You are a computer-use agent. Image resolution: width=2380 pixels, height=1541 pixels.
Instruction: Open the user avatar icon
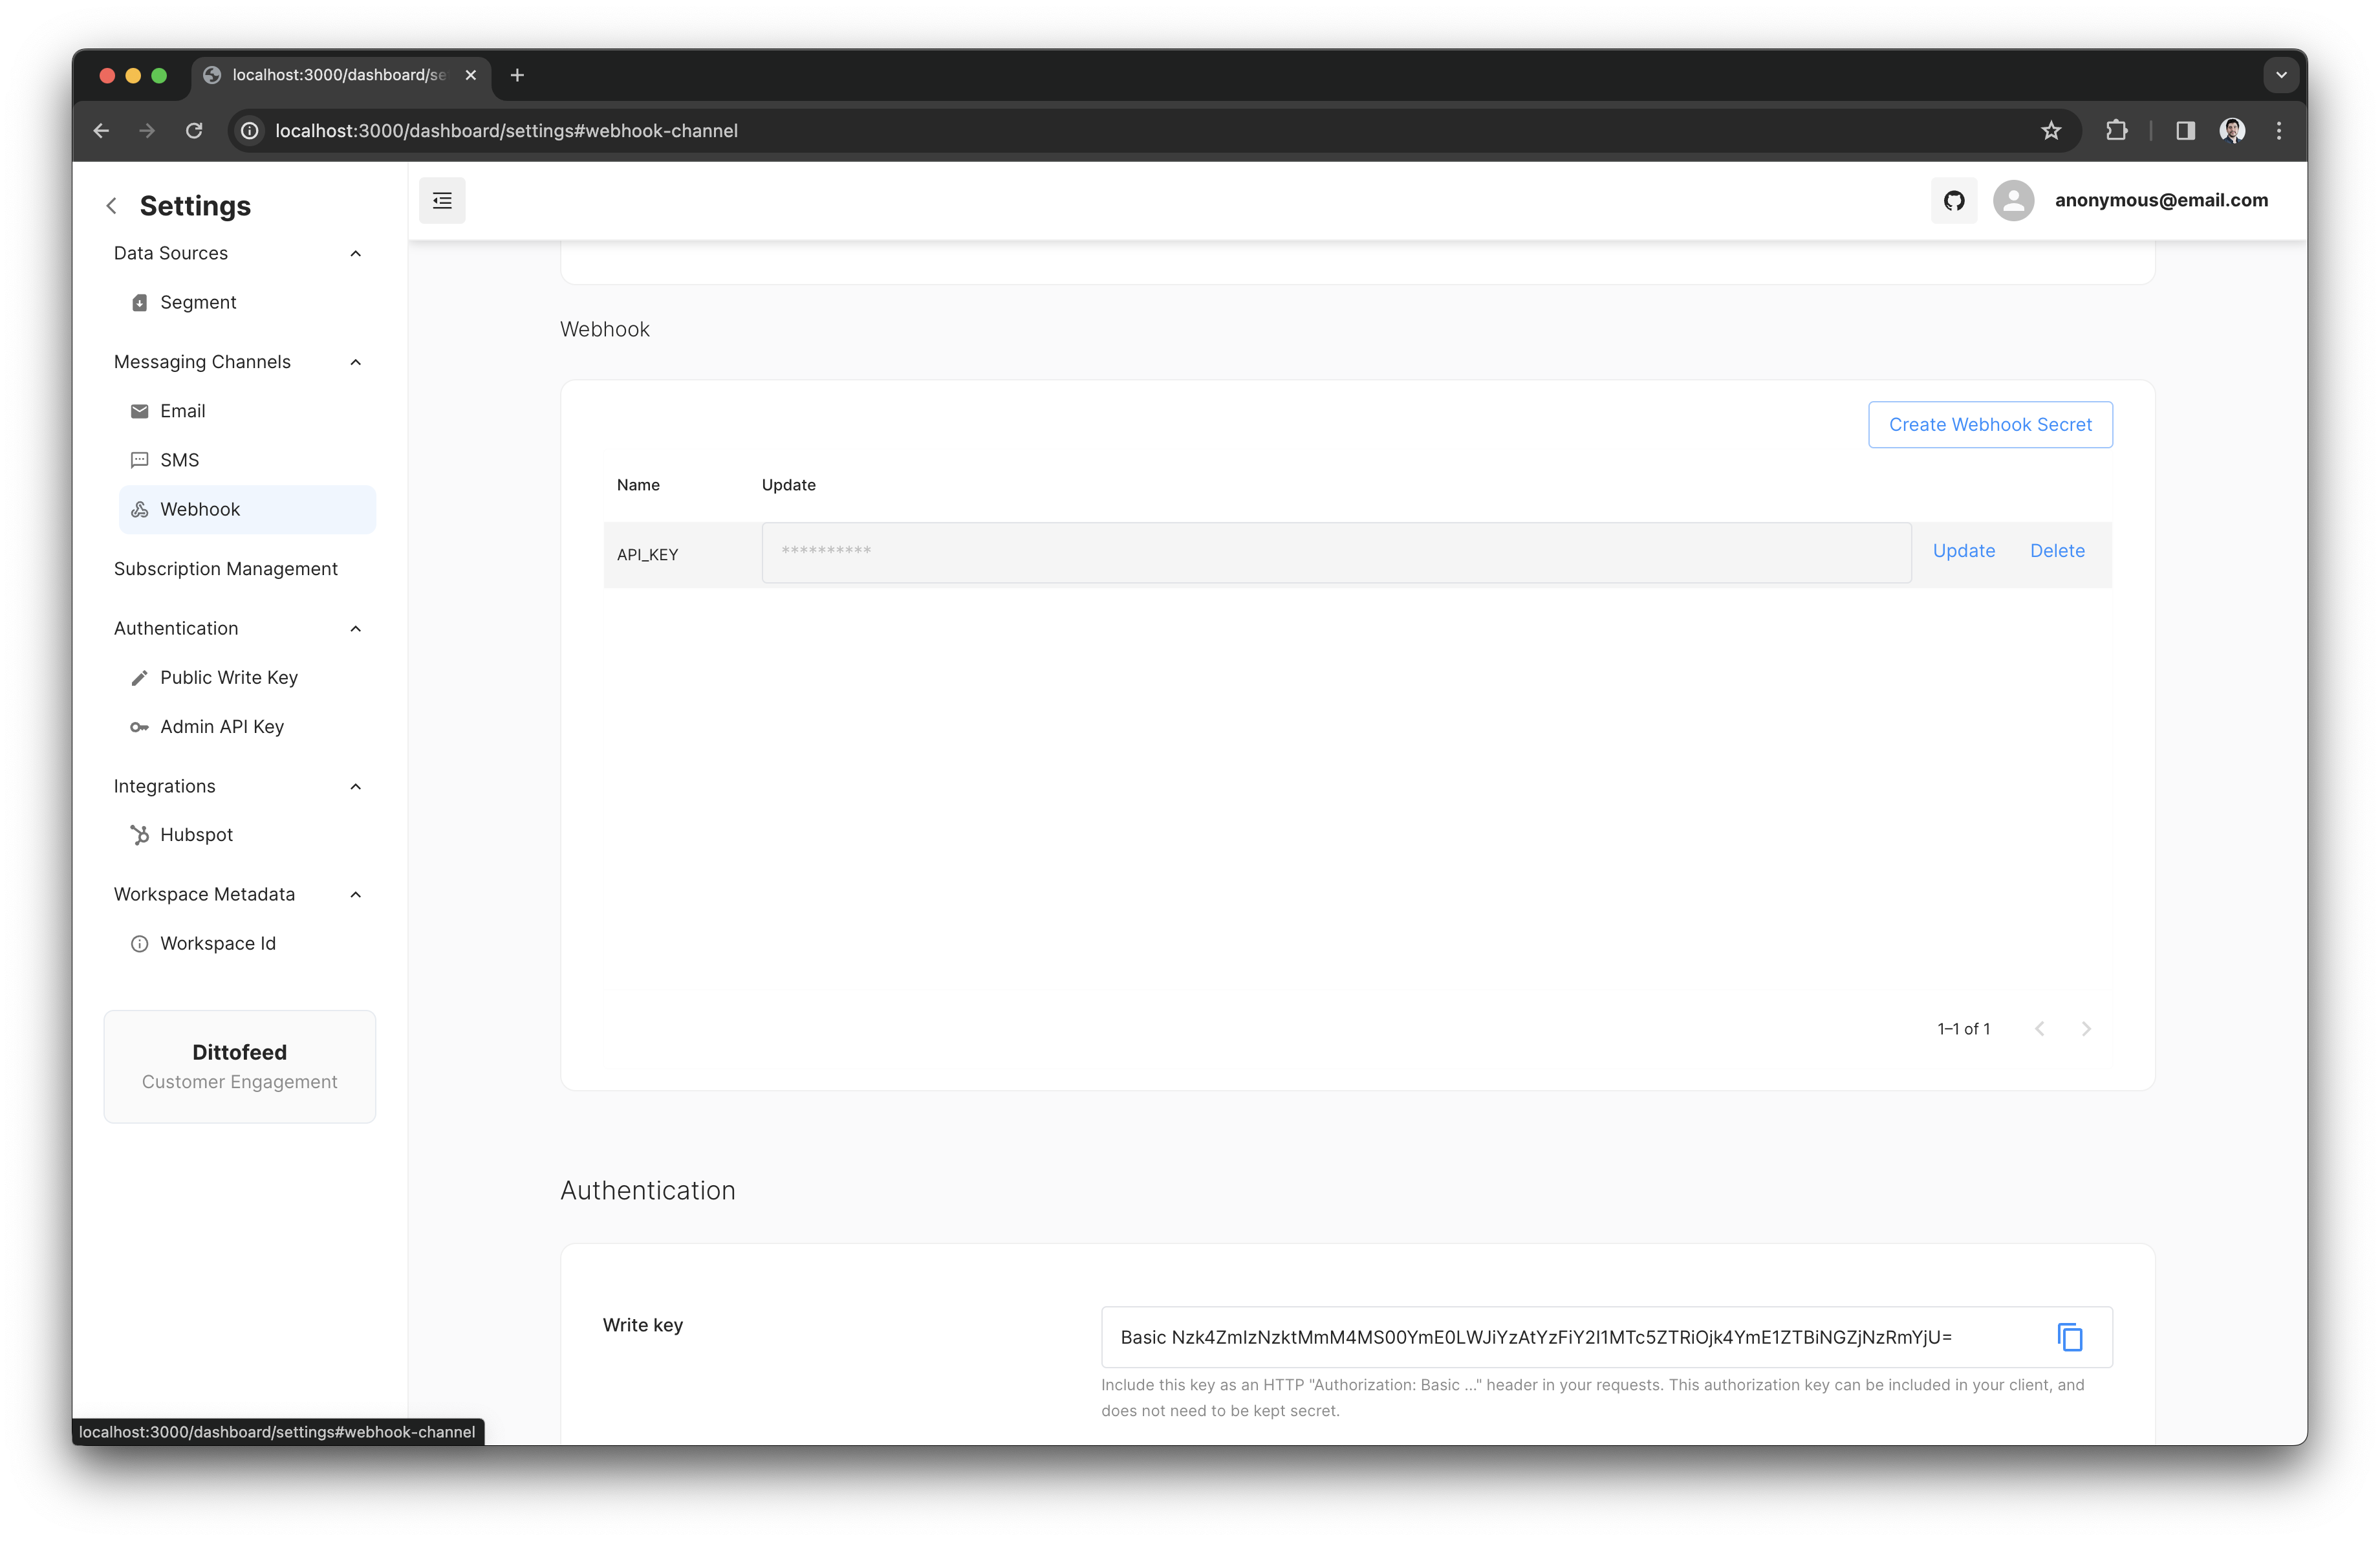pos(2013,201)
